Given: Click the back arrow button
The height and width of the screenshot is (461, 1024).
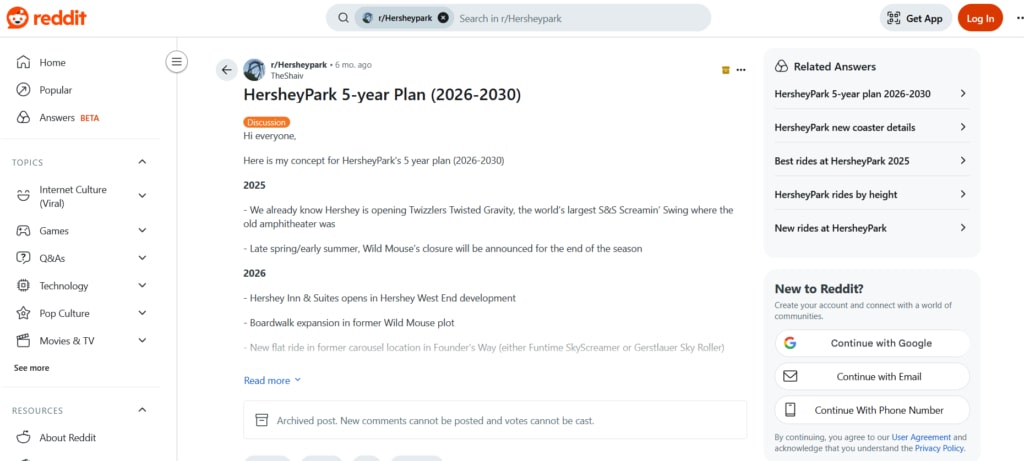Looking at the screenshot, I should point(227,70).
